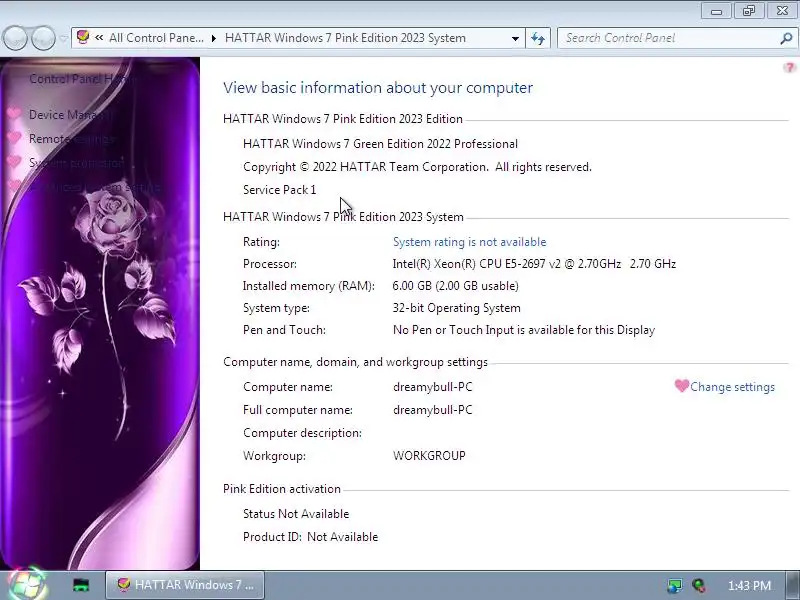
Task: Restore down the System window
Action: point(748,10)
